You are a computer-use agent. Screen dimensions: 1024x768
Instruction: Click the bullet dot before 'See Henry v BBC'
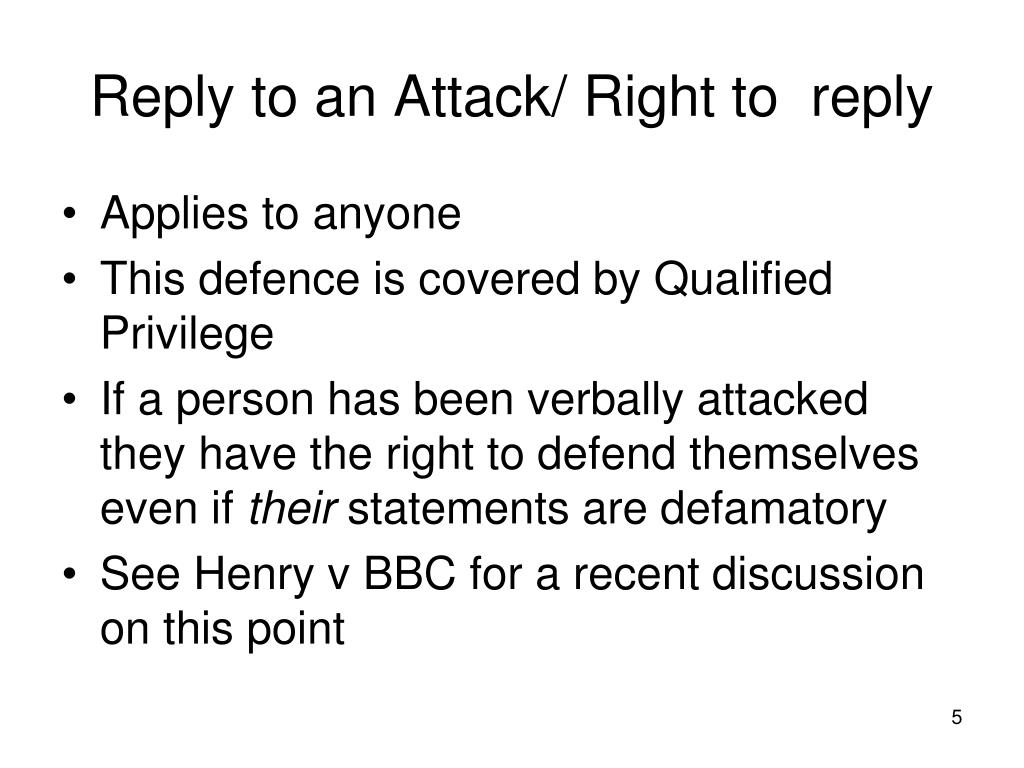tap(71, 575)
